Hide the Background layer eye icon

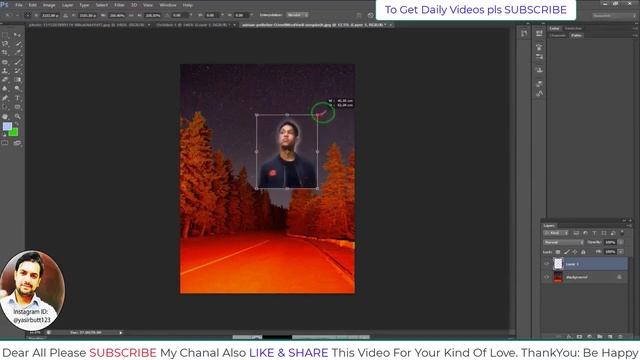pyautogui.click(x=547, y=277)
